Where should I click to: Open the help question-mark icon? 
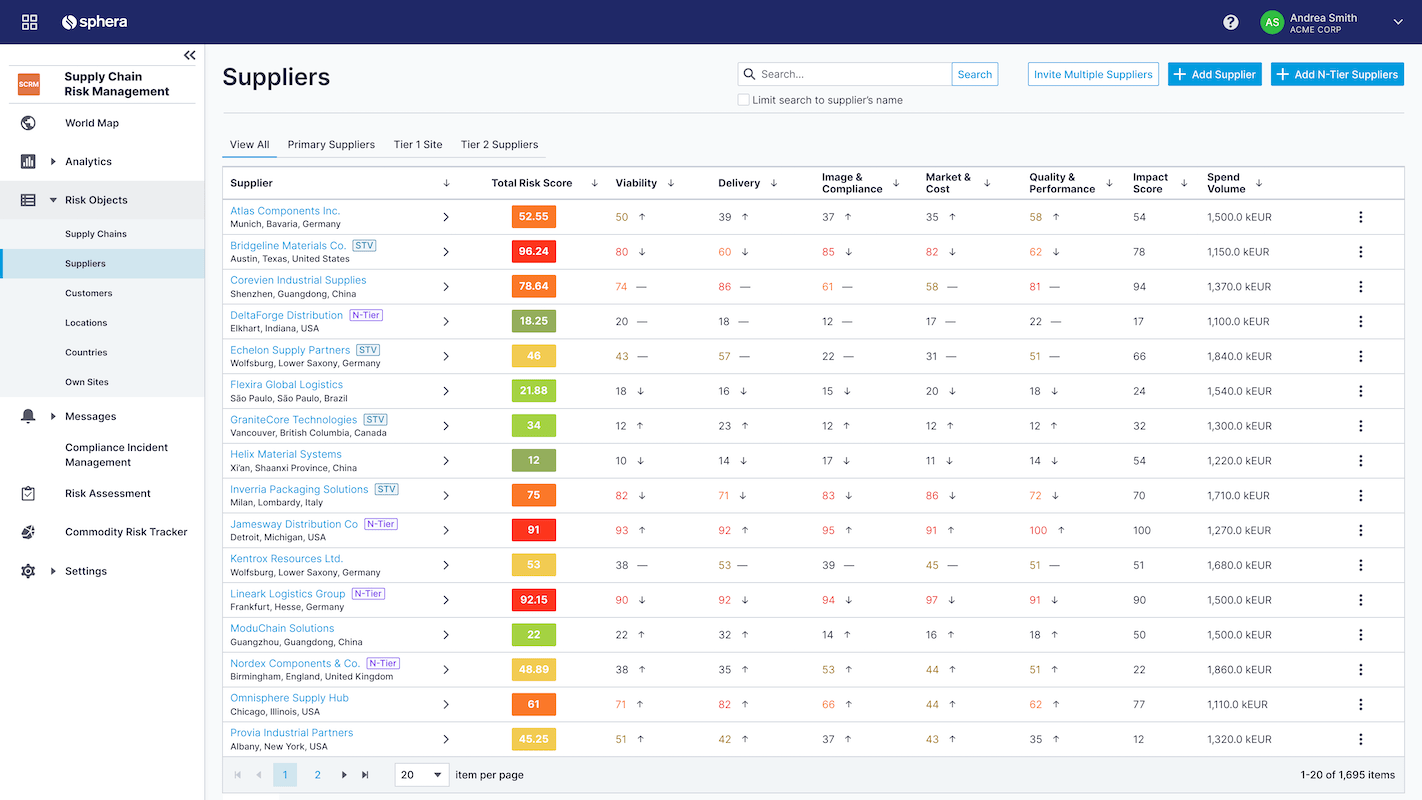point(1230,21)
